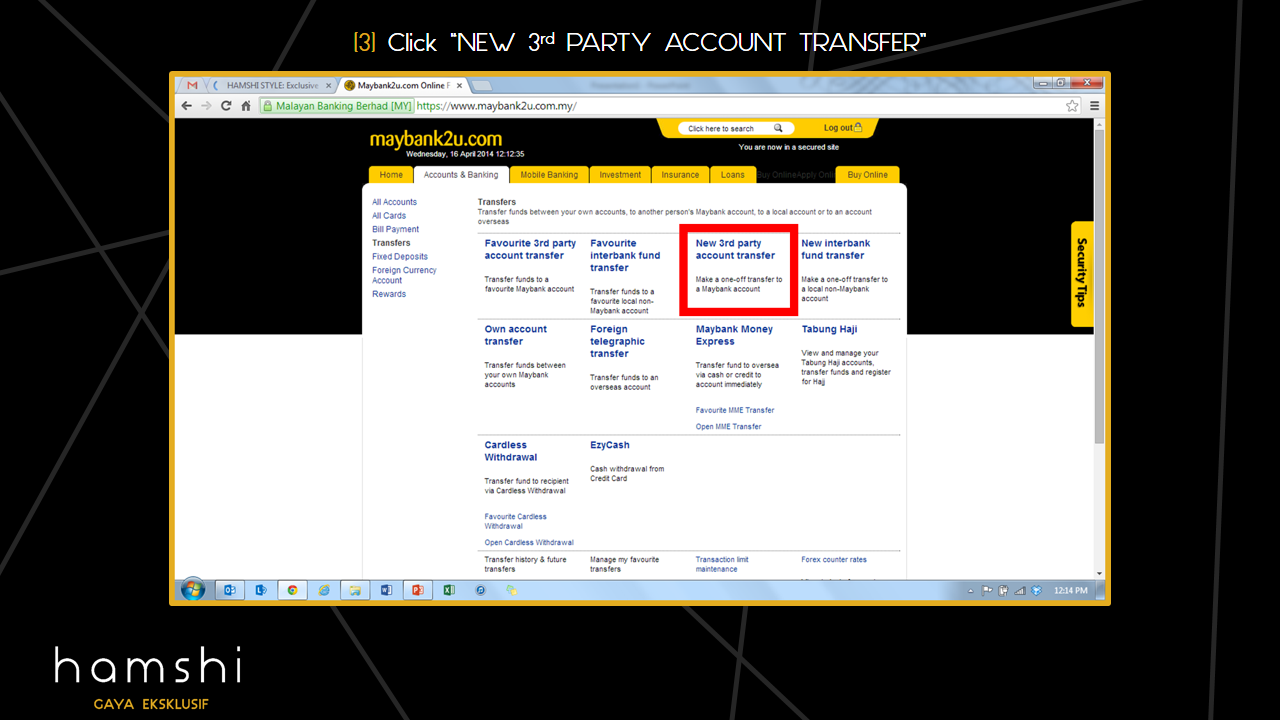Open Fixed Deposits in the sidebar
Screen dimensions: 1280x720
(x=400, y=257)
